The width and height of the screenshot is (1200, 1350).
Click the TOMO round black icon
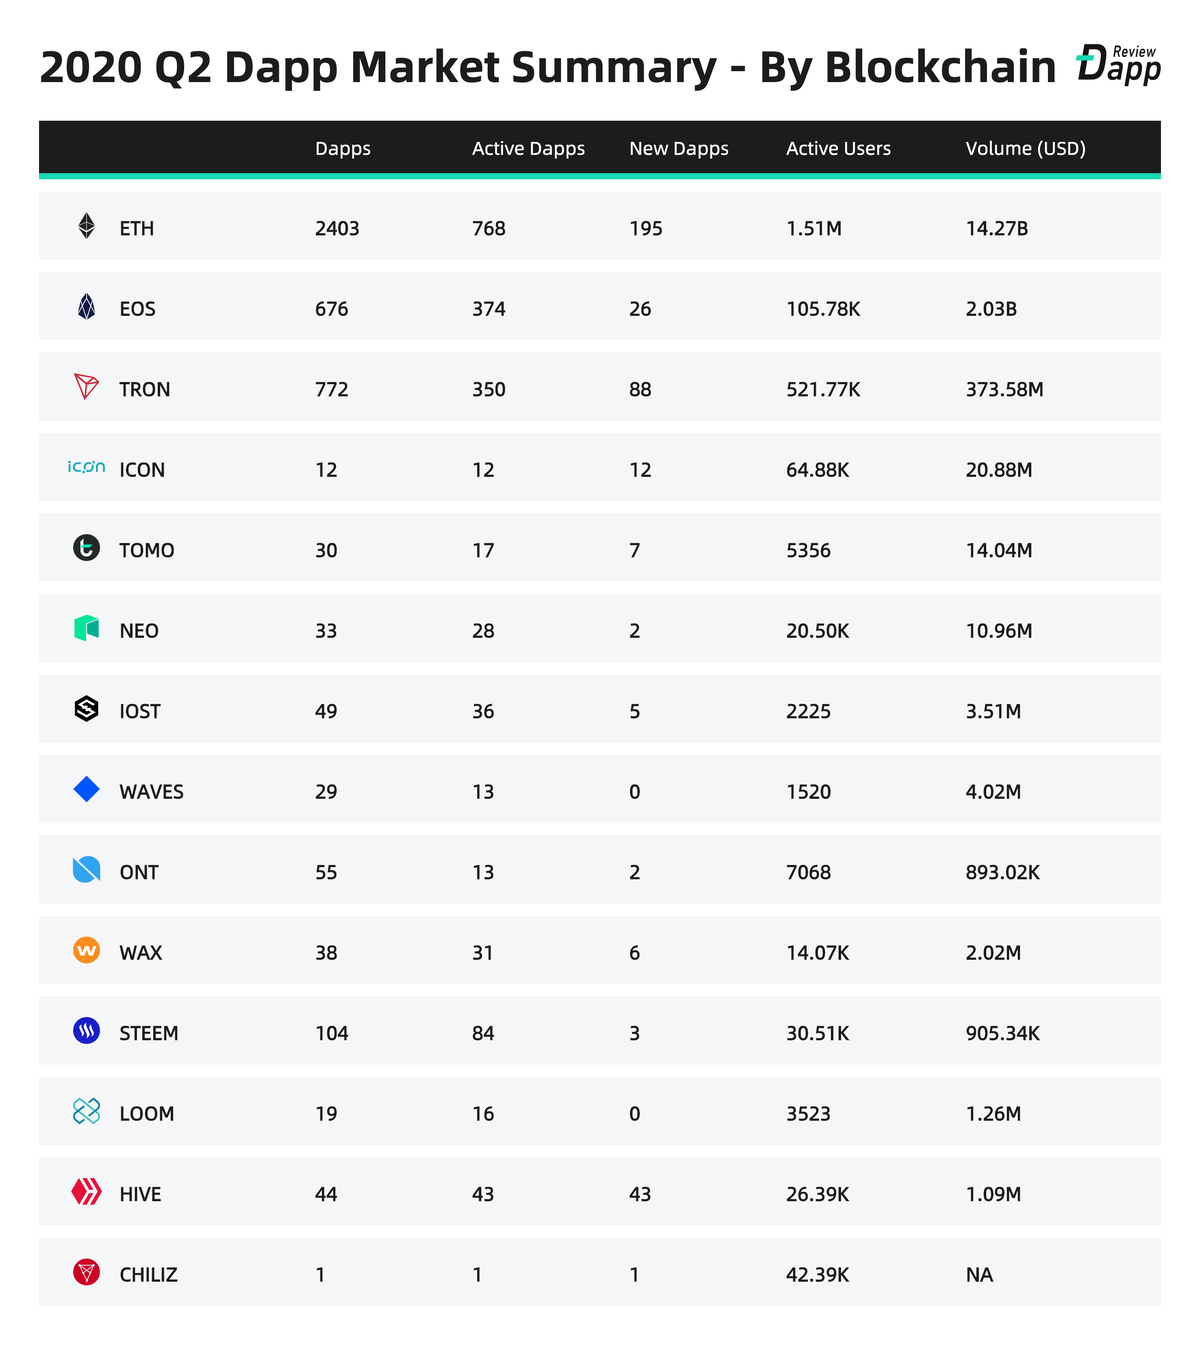[87, 548]
